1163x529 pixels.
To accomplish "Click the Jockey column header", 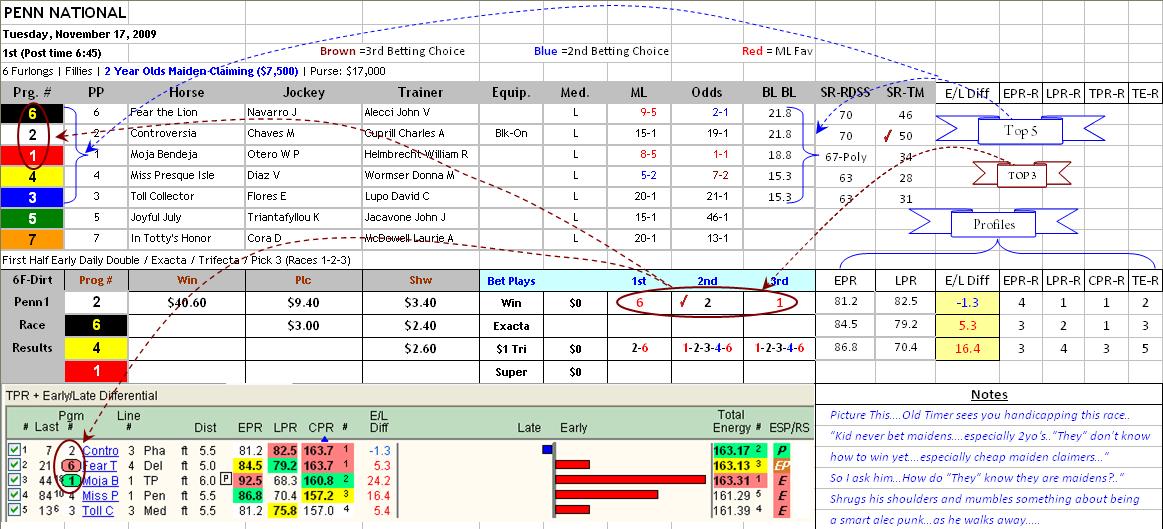I will click(303, 93).
